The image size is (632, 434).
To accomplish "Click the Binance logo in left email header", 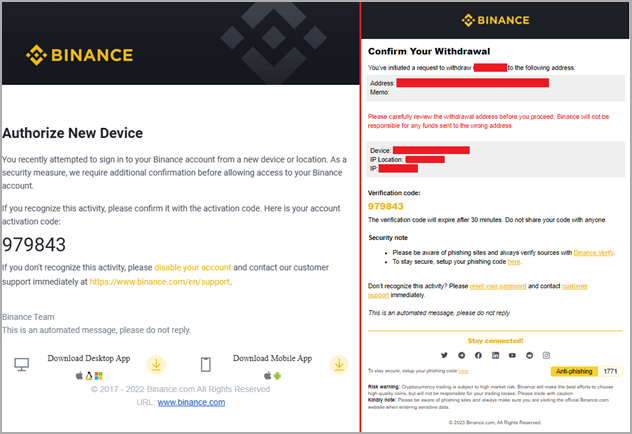I will pos(79,54).
